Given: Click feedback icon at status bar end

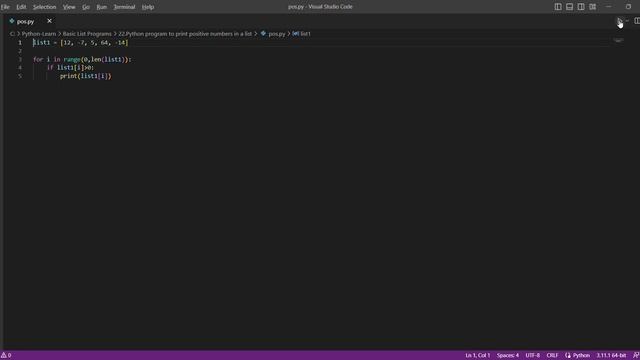Looking at the screenshot, I should pyautogui.click(x=636, y=356).
